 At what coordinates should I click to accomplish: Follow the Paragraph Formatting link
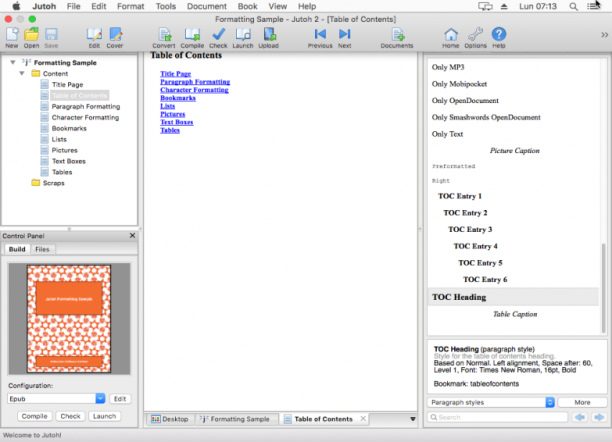[x=195, y=82]
